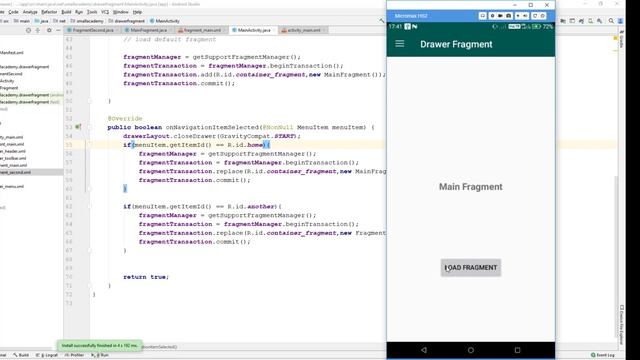Viewport: 640px width, 360px height.
Task: Switch to MainFragment.java tab
Action: (x=149, y=30)
